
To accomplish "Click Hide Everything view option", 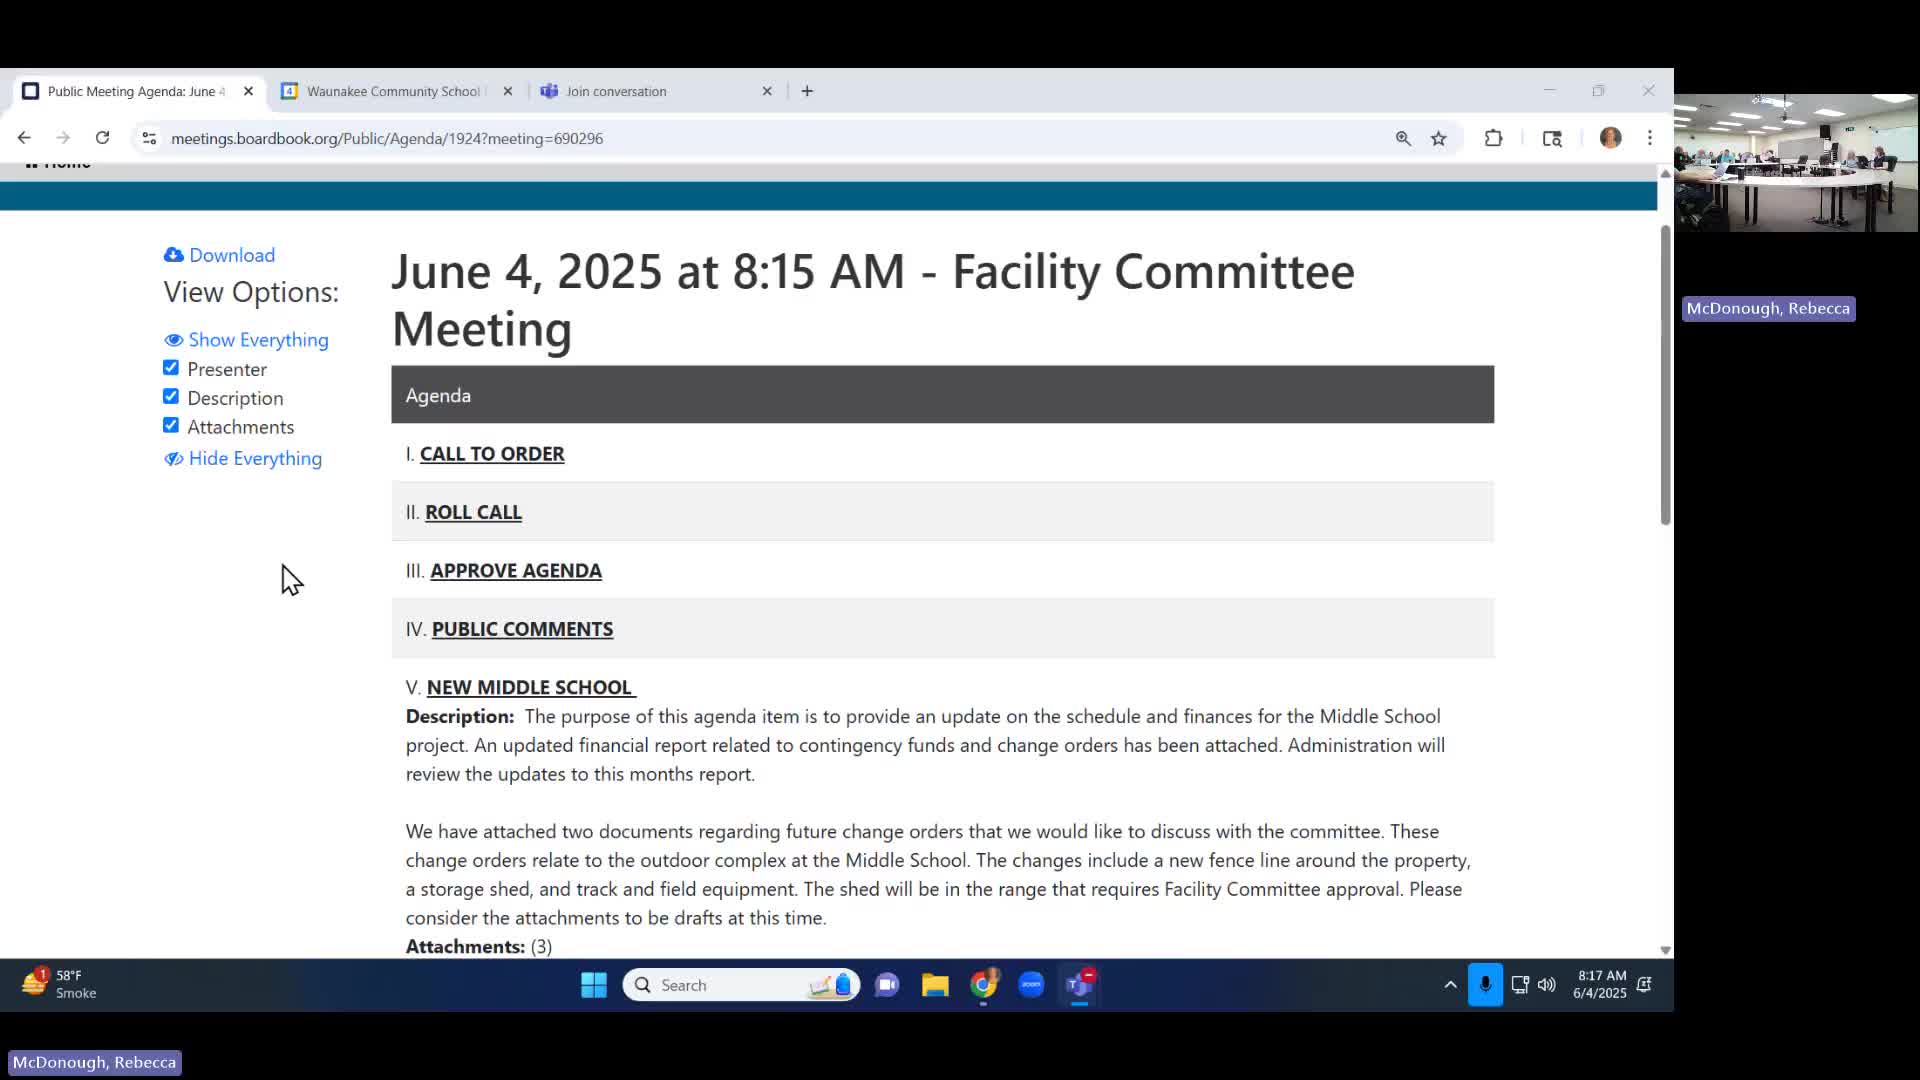I will click(254, 458).
